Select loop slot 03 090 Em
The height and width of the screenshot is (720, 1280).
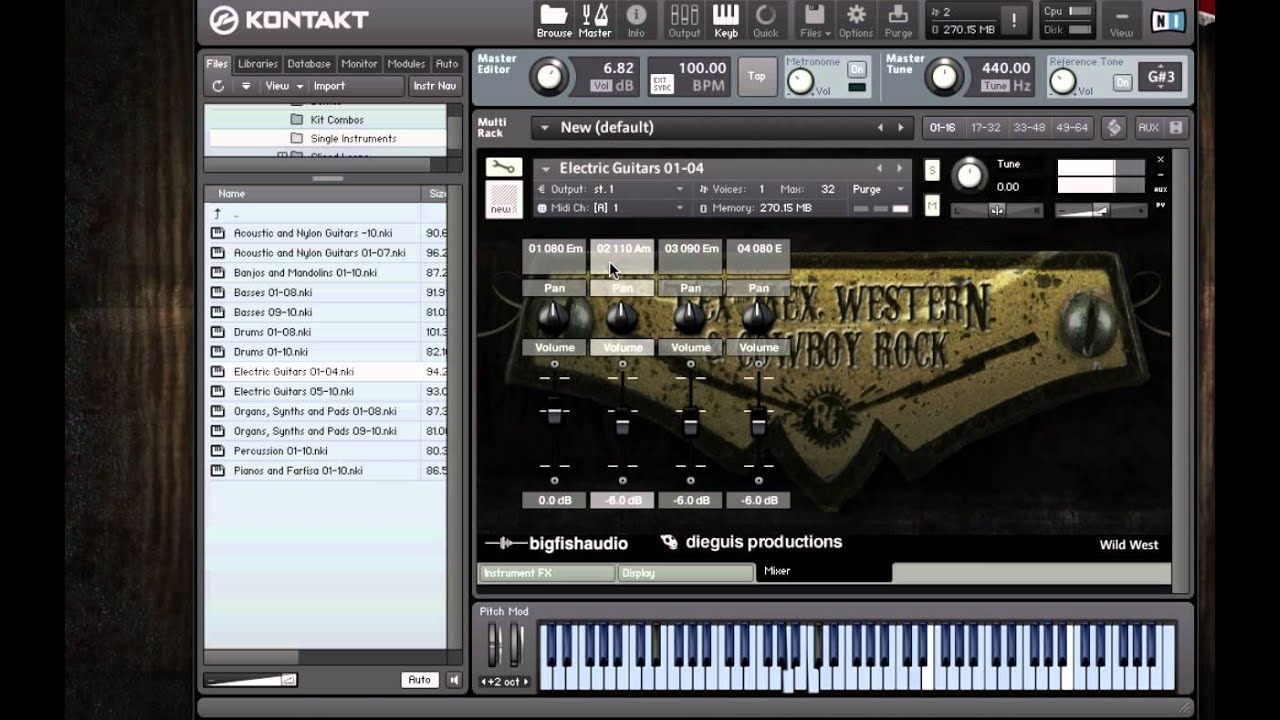[x=691, y=256]
